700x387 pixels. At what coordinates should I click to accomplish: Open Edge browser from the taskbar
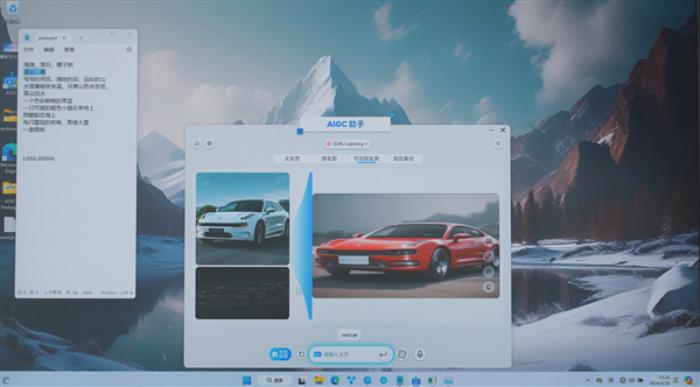[x=335, y=380]
